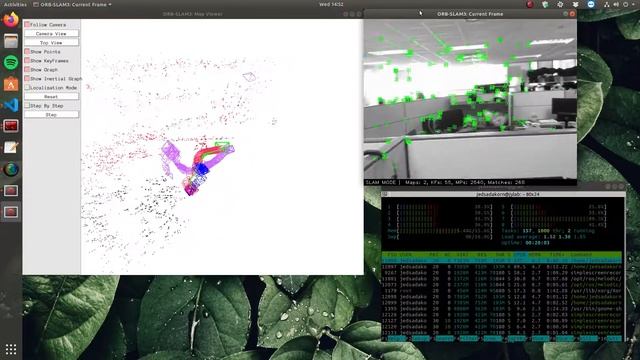Toggle the Show Graph checkbox
640x360 pixels.
click(27, 69)
